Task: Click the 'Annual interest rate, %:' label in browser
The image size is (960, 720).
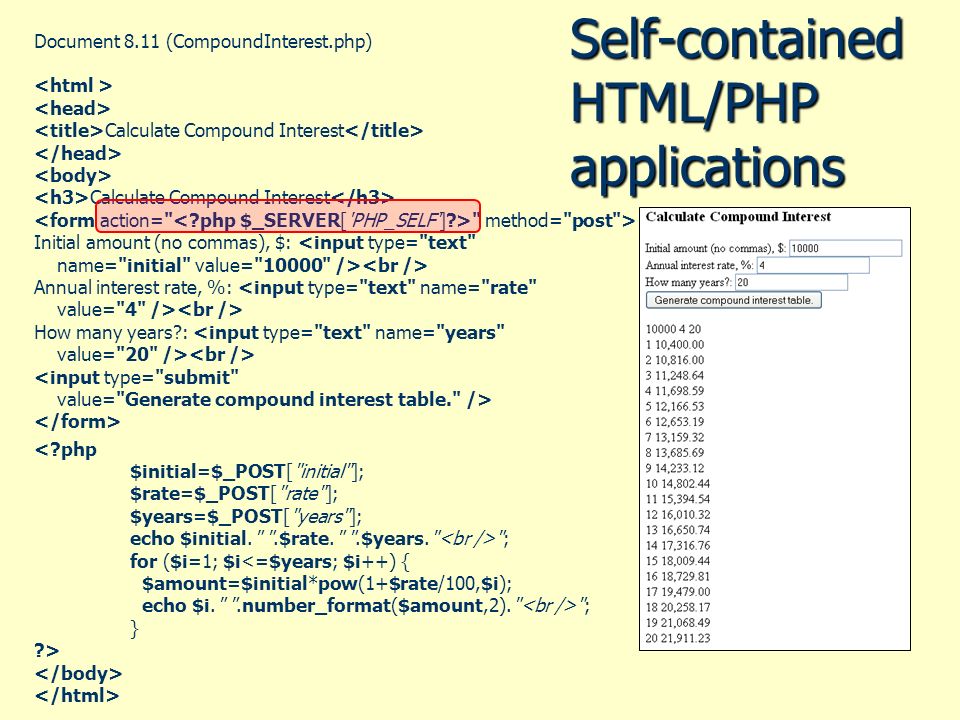Action: point(699,265)
